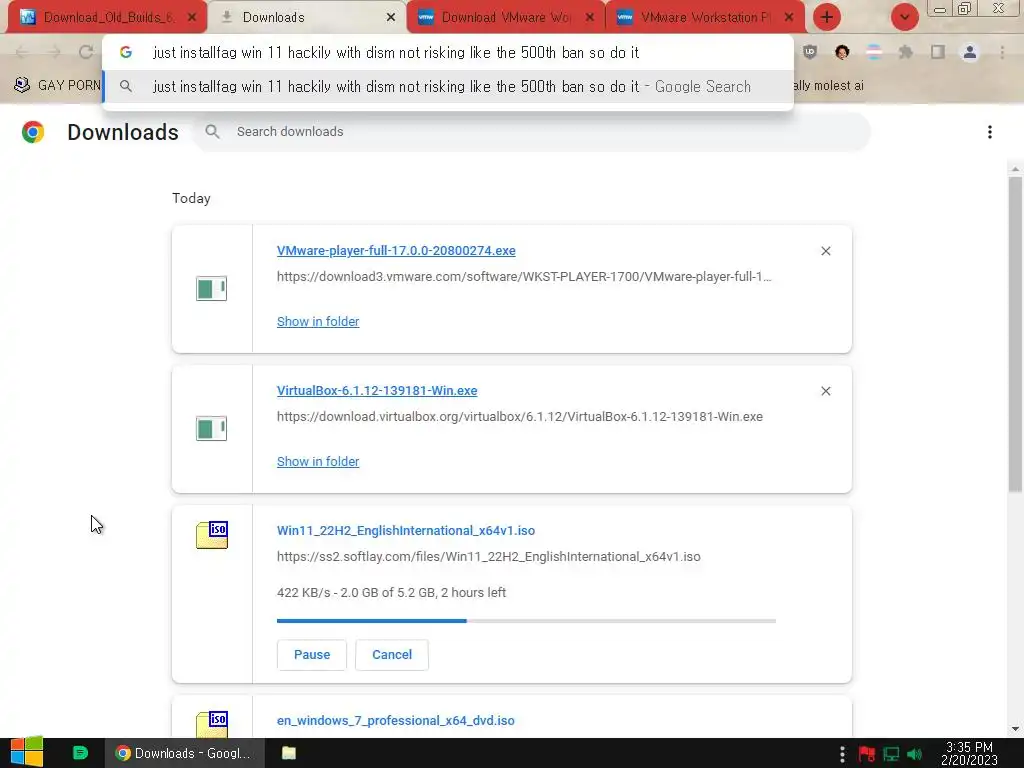Go back with the browser back arrow
The image size is (1024, 768).
click(22, 52)
